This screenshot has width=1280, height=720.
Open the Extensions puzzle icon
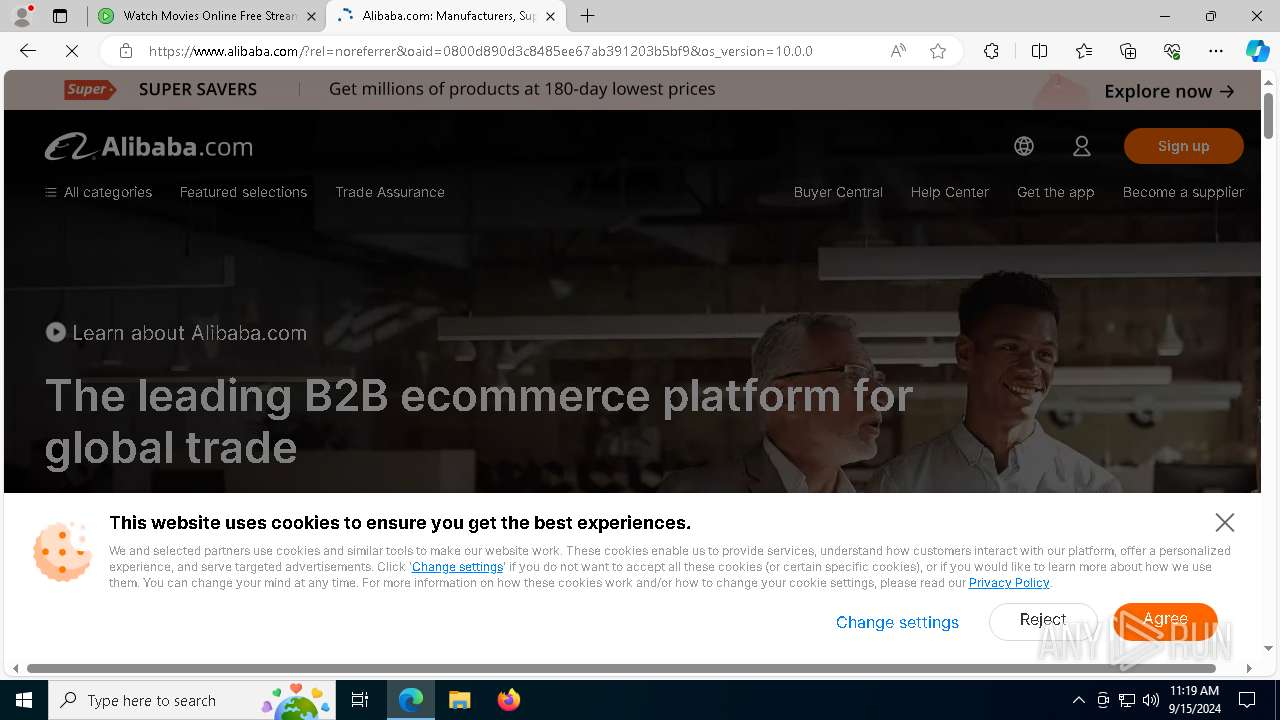pos(991,51)
